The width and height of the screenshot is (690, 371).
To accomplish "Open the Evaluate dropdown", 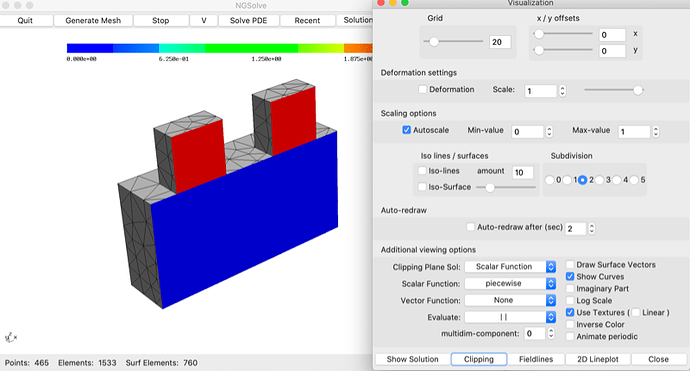I will (x=510, y=317).
